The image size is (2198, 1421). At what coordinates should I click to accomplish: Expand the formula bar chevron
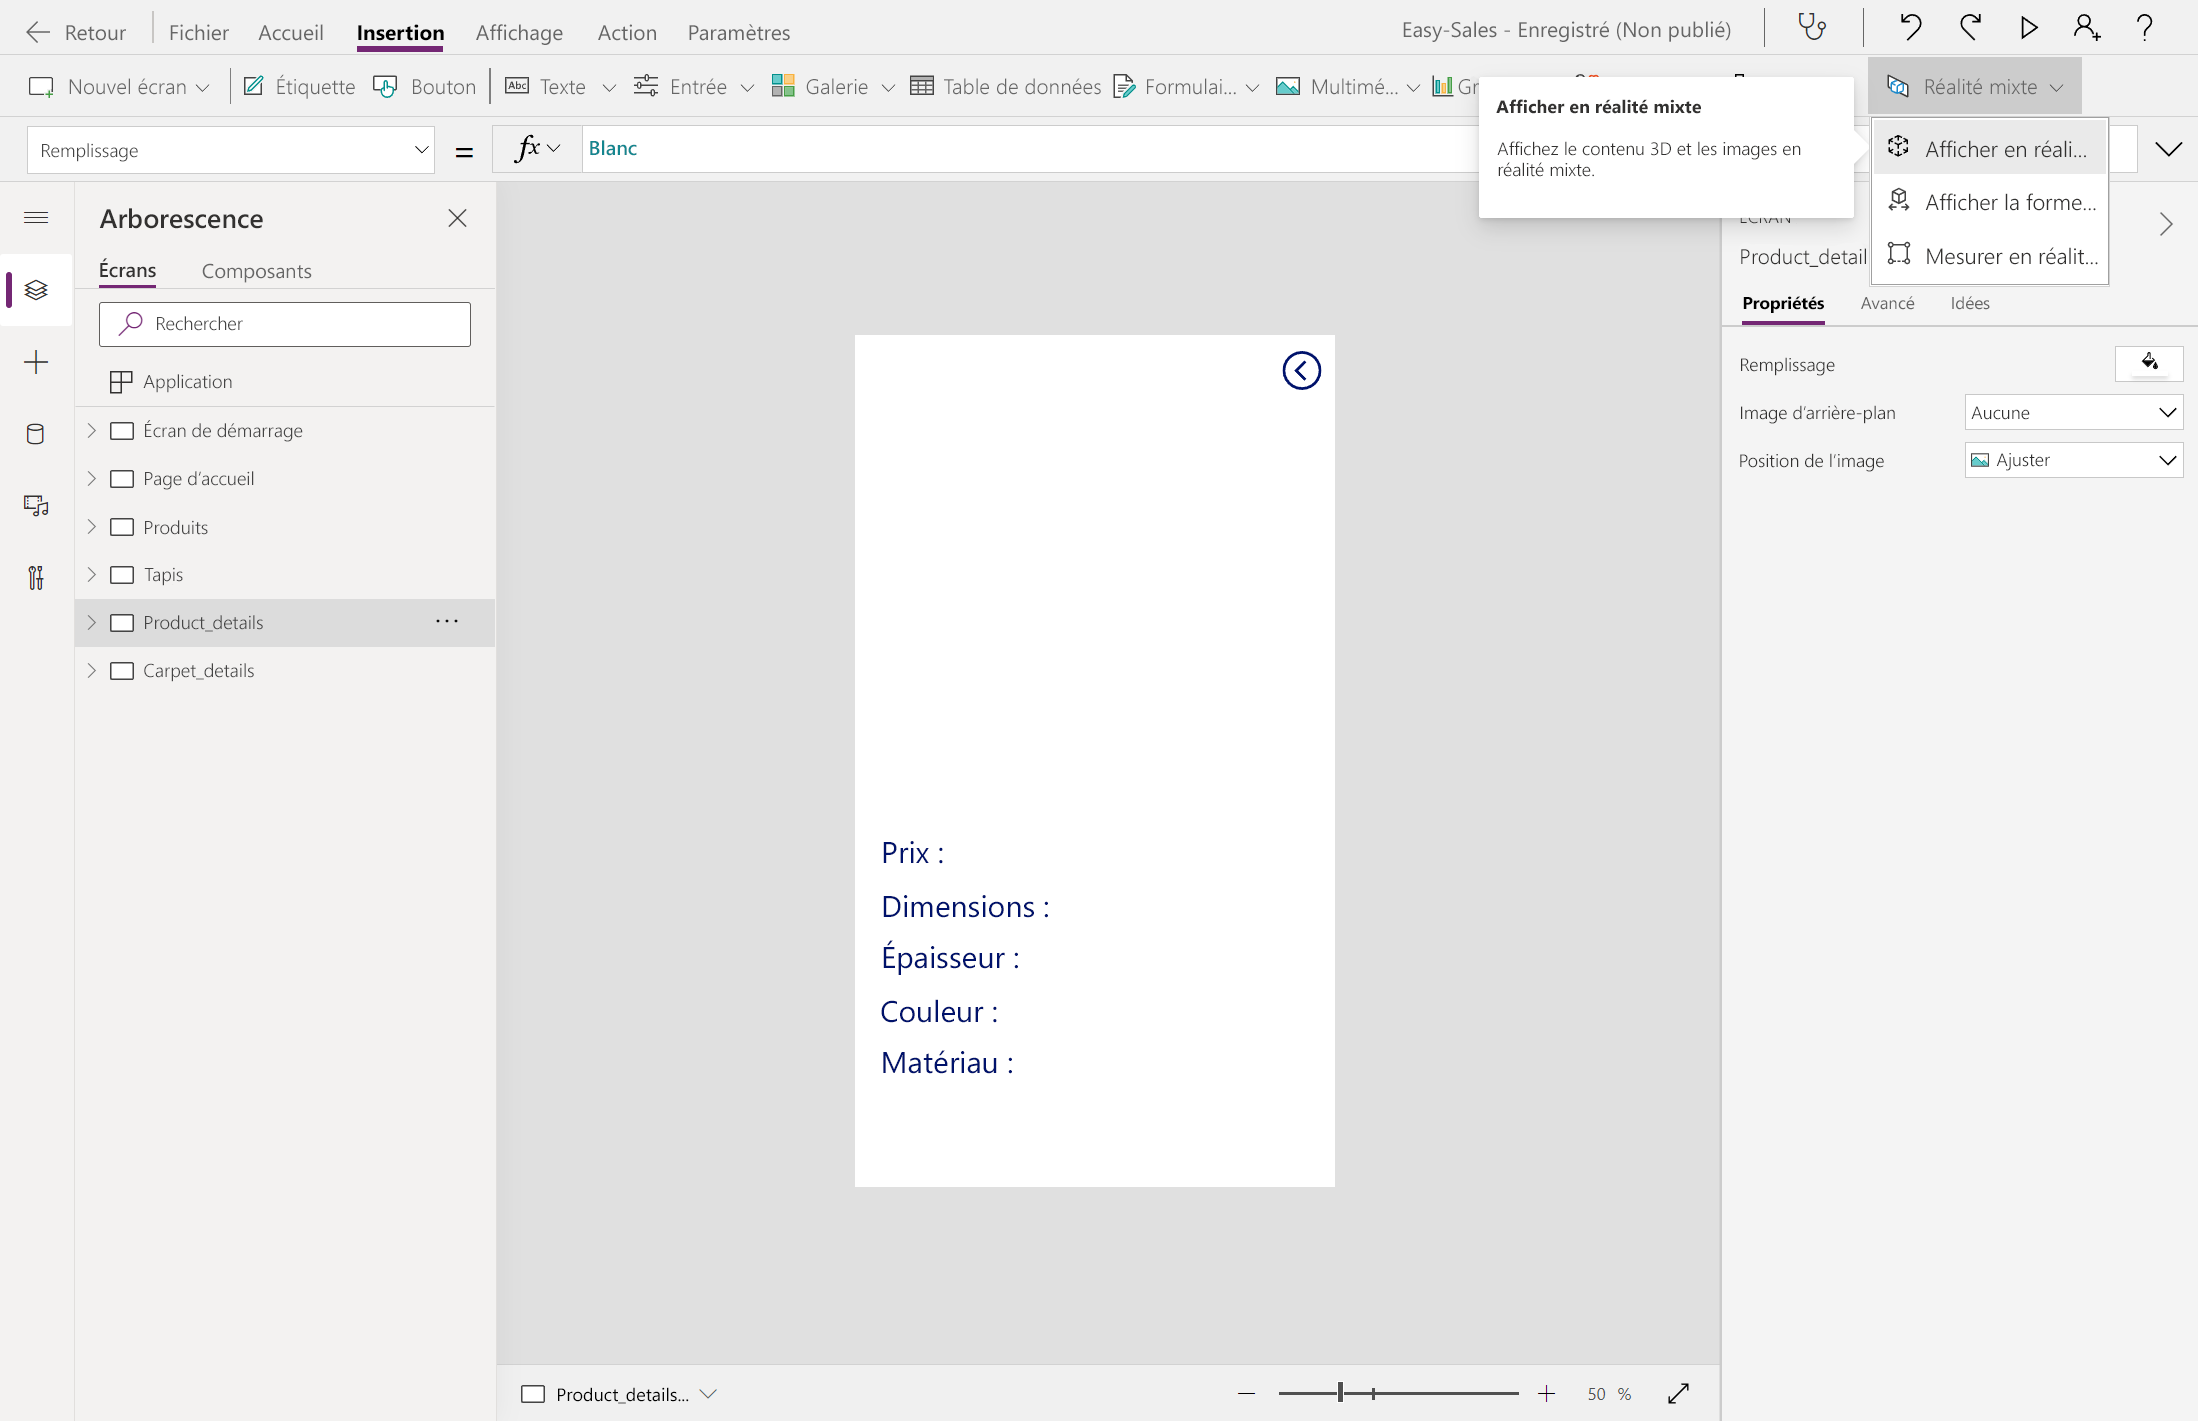tap(2168, 150)
